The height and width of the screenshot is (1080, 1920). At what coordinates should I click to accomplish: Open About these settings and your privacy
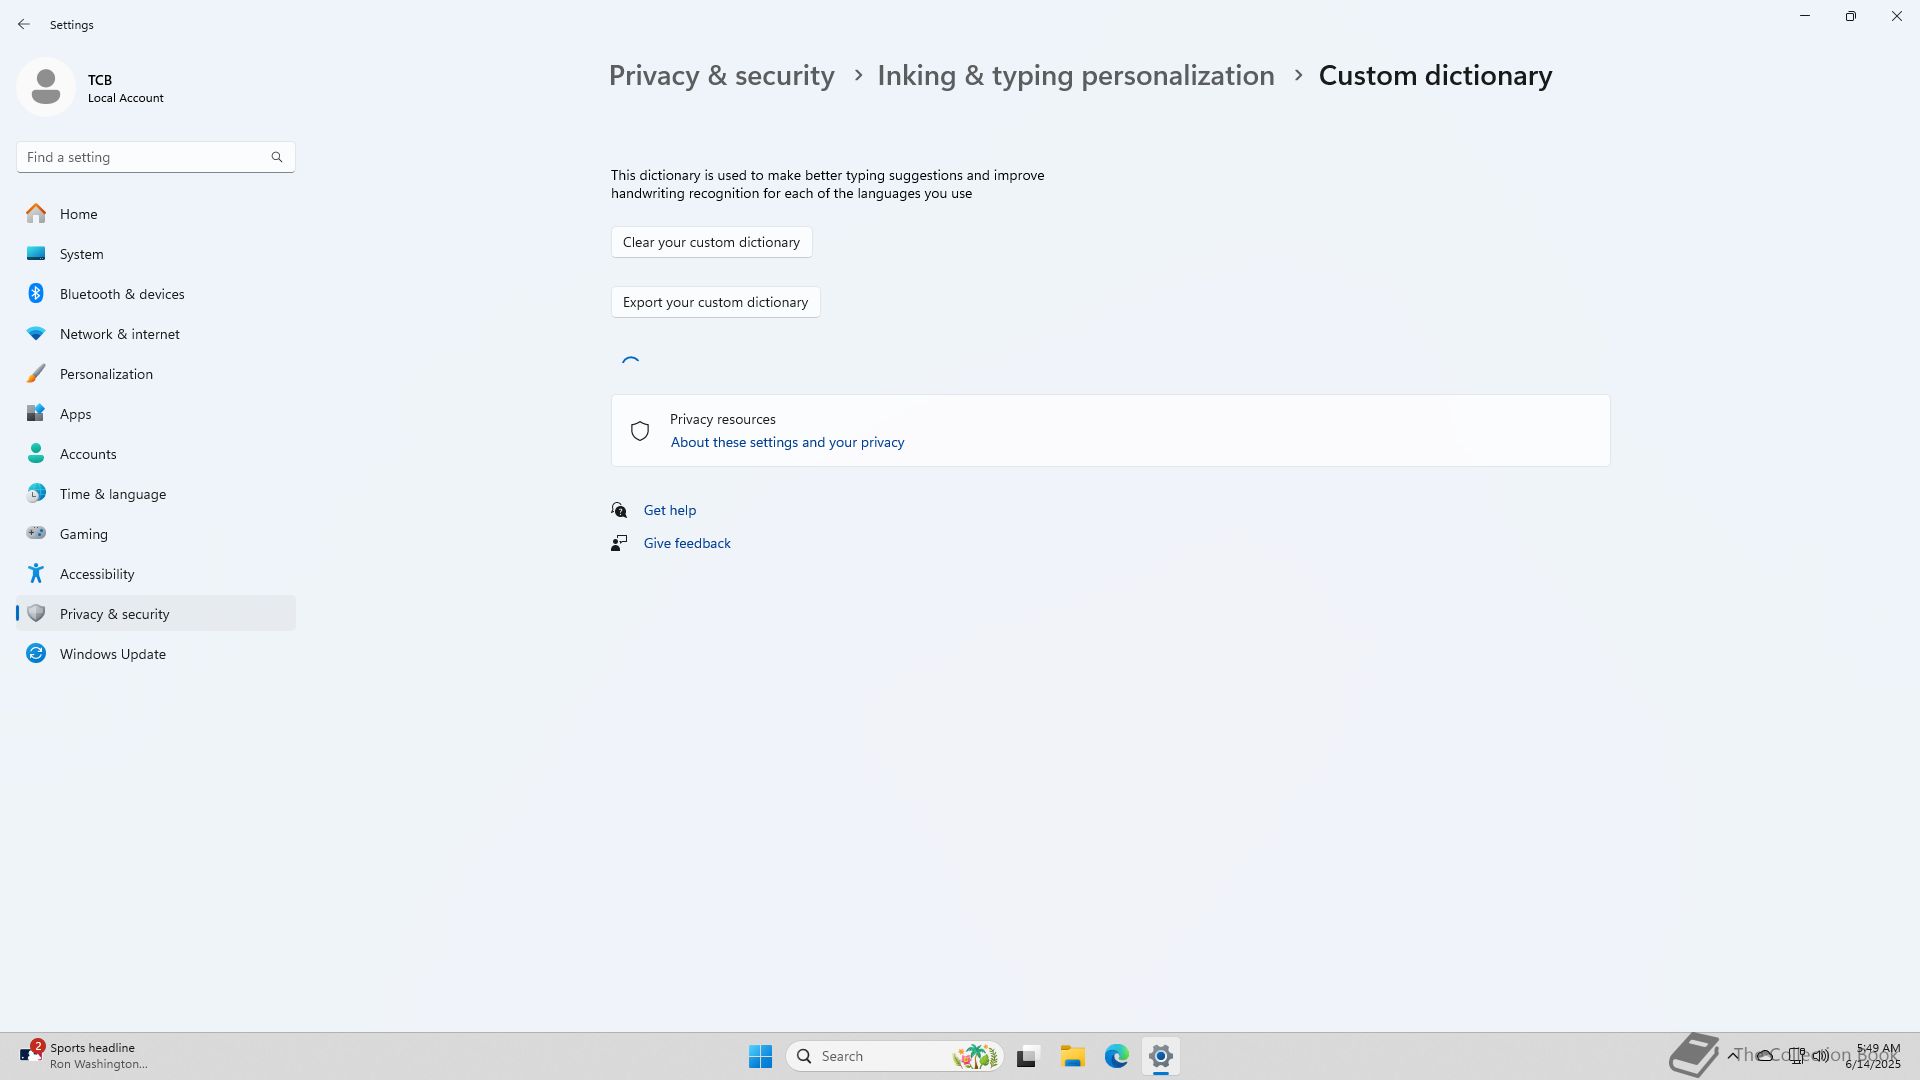coord(787,442)
